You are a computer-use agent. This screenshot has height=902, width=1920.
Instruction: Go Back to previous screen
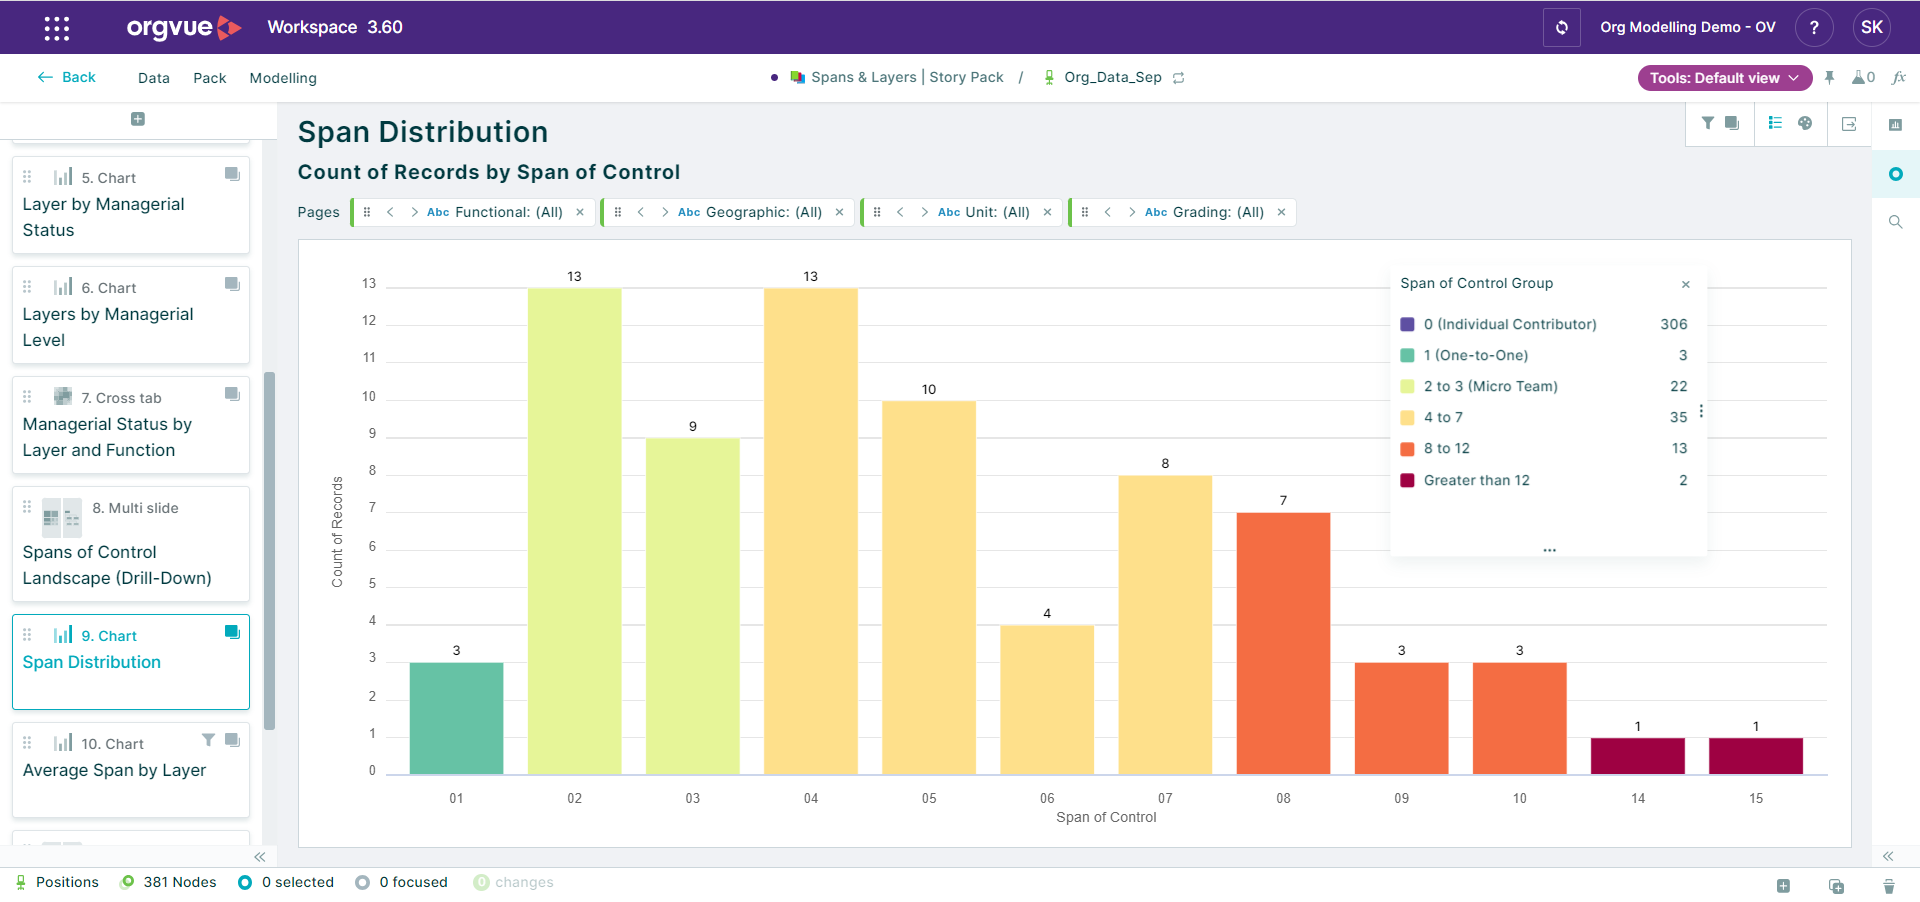67,77
